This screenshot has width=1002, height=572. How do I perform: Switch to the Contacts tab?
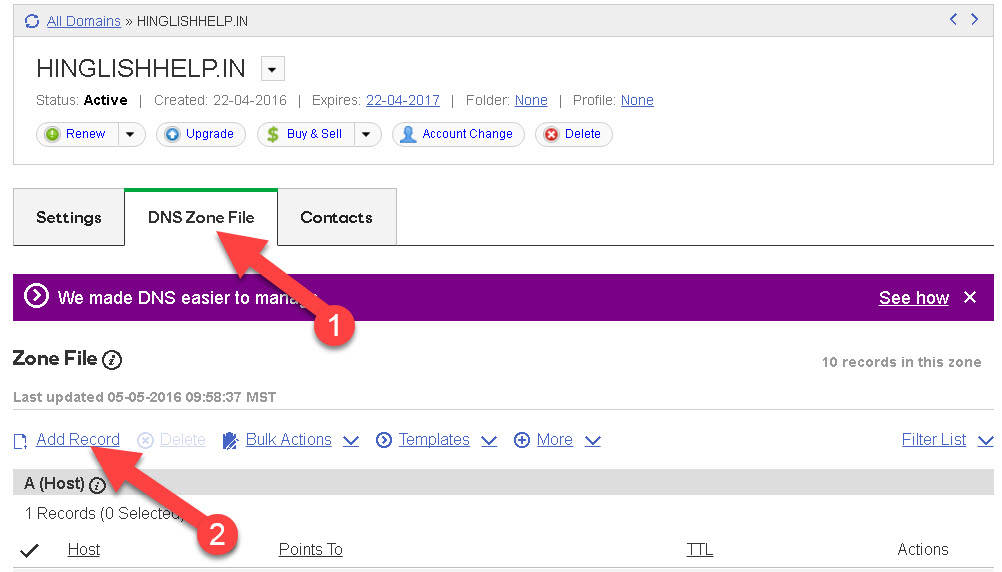pos(336,217)
